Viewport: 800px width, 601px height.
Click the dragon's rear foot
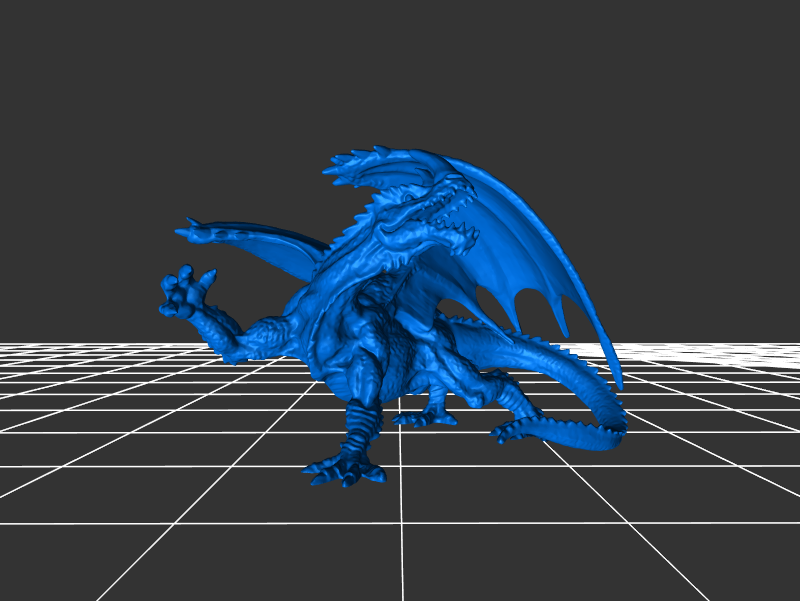[x=425, y=417]
